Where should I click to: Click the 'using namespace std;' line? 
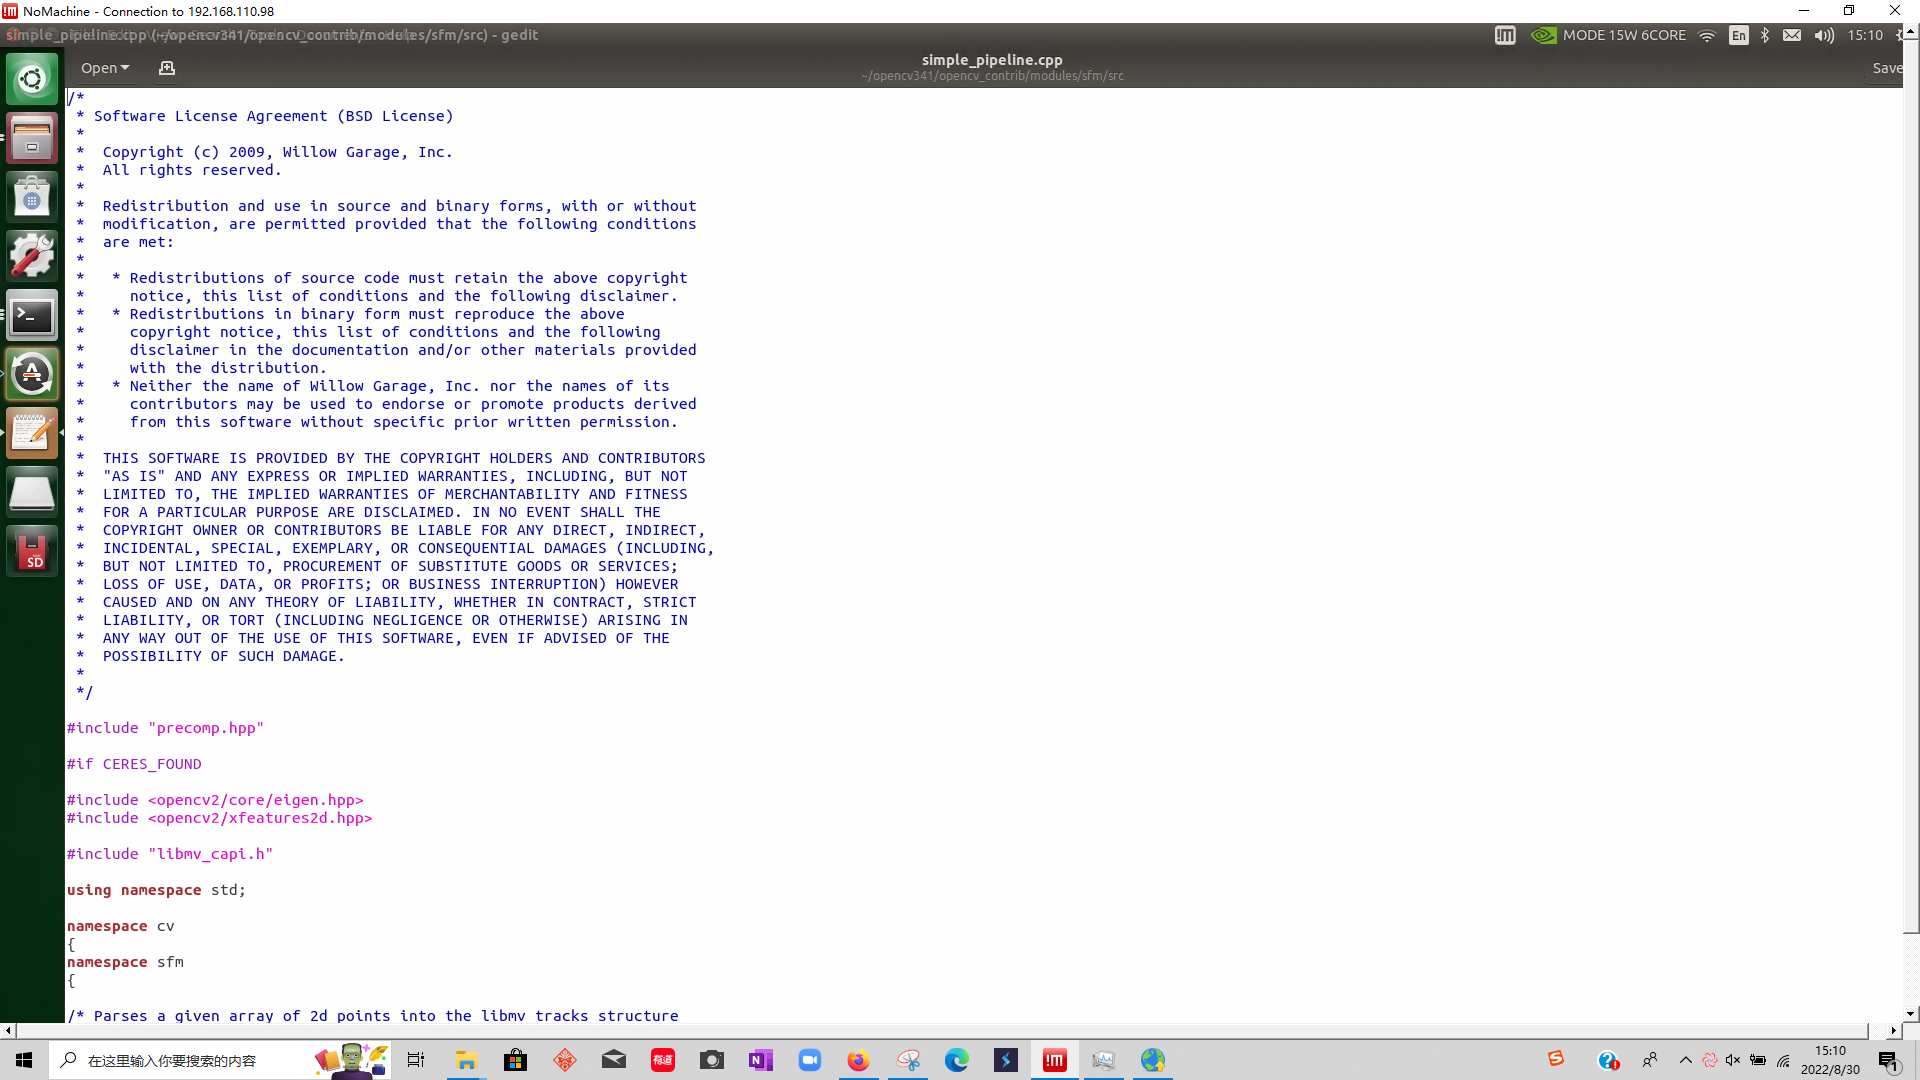pyautogui.click(x=156, y=890)
